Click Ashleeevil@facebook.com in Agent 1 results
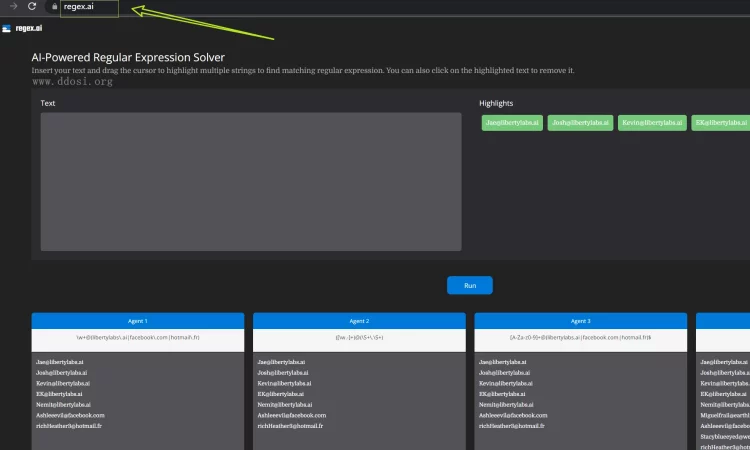The width and height of the screenshot is (750, 450). pyautogui.click(x=70, y=415)
